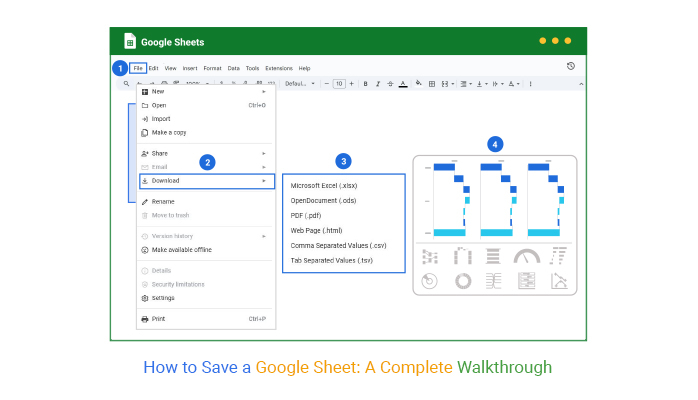The height and width of the screenshot is (400, 698).
Task: Open the Download submenu entry
Action: coord(207,181)
